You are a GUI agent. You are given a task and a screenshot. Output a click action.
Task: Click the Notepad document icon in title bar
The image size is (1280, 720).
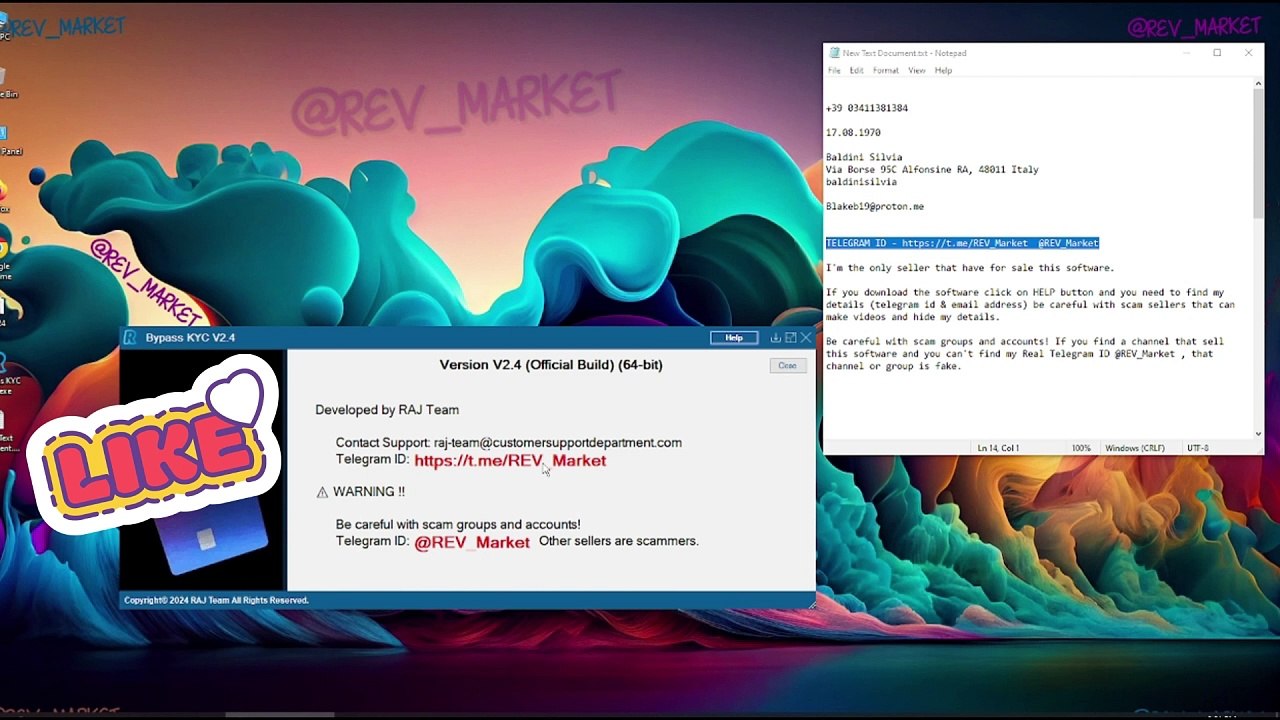(834, 53)
